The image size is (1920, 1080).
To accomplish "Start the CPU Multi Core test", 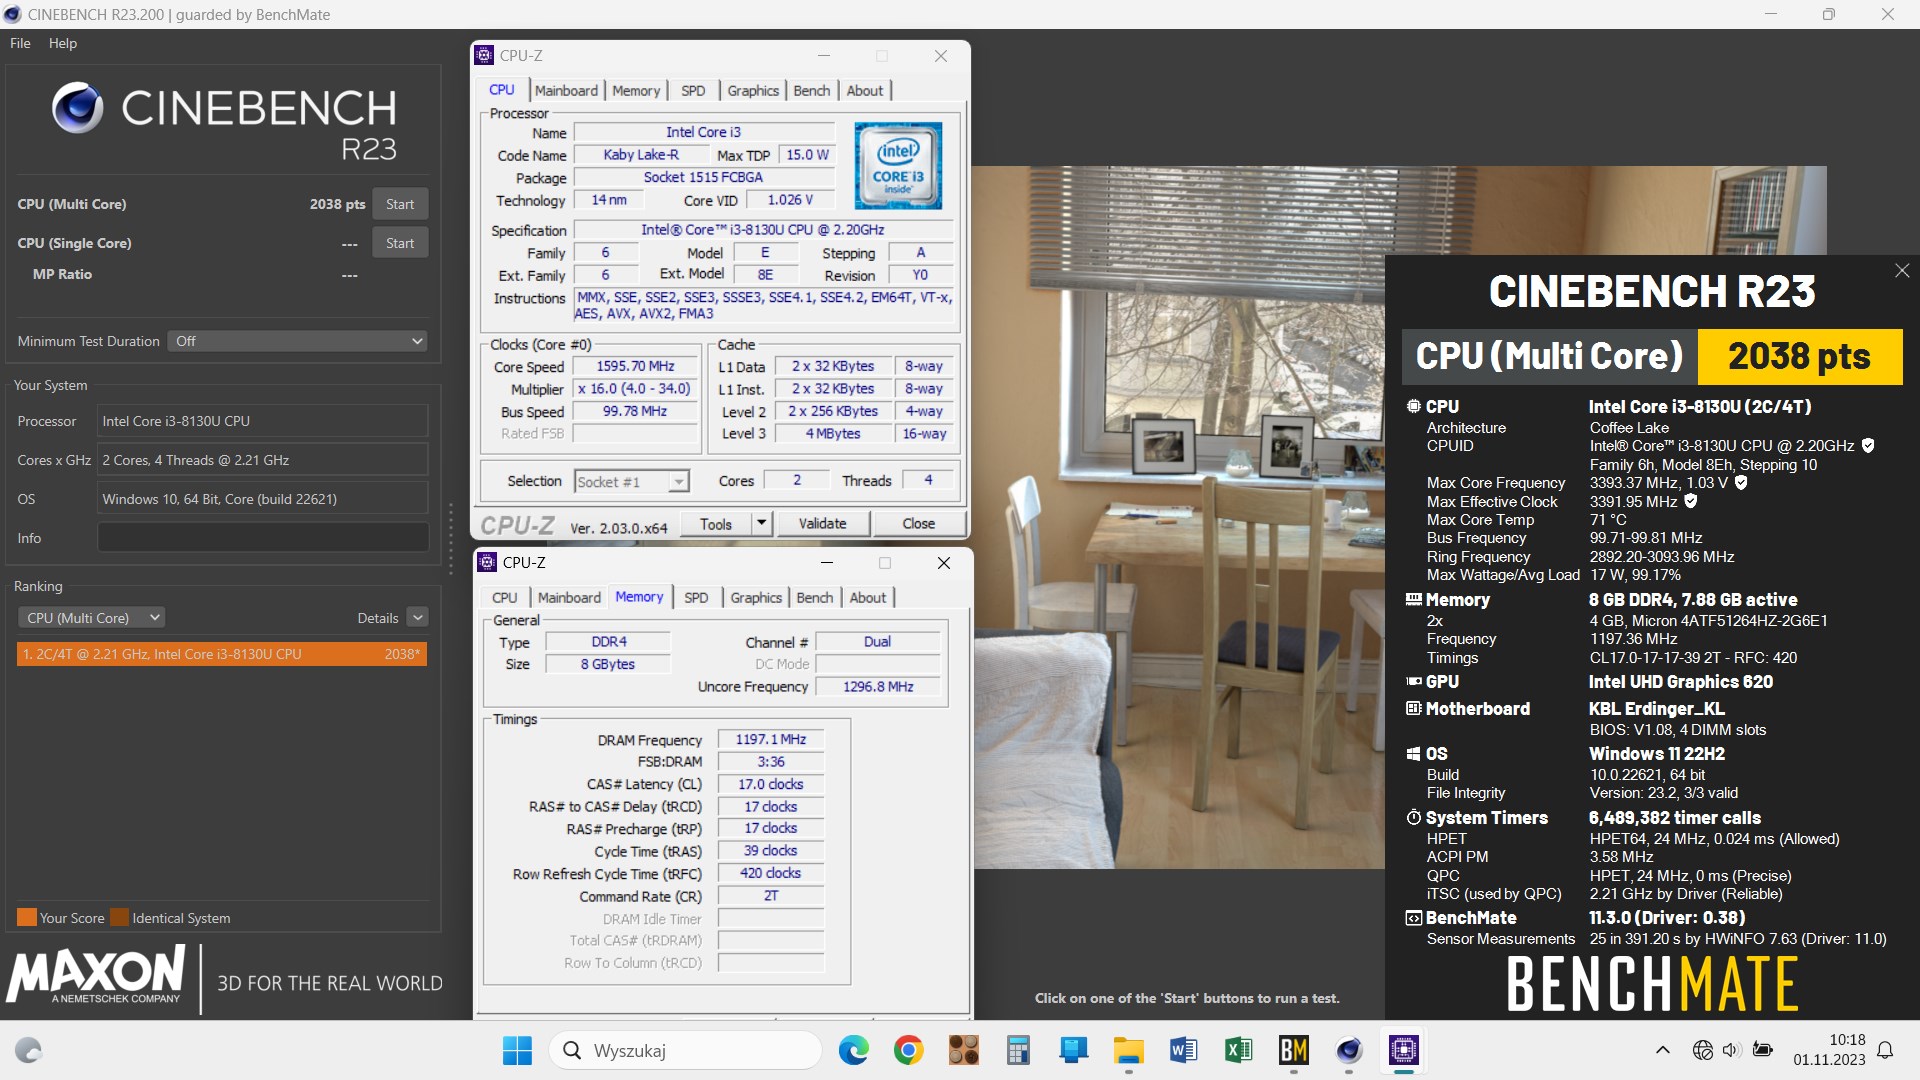I will (x=400, y=204).
